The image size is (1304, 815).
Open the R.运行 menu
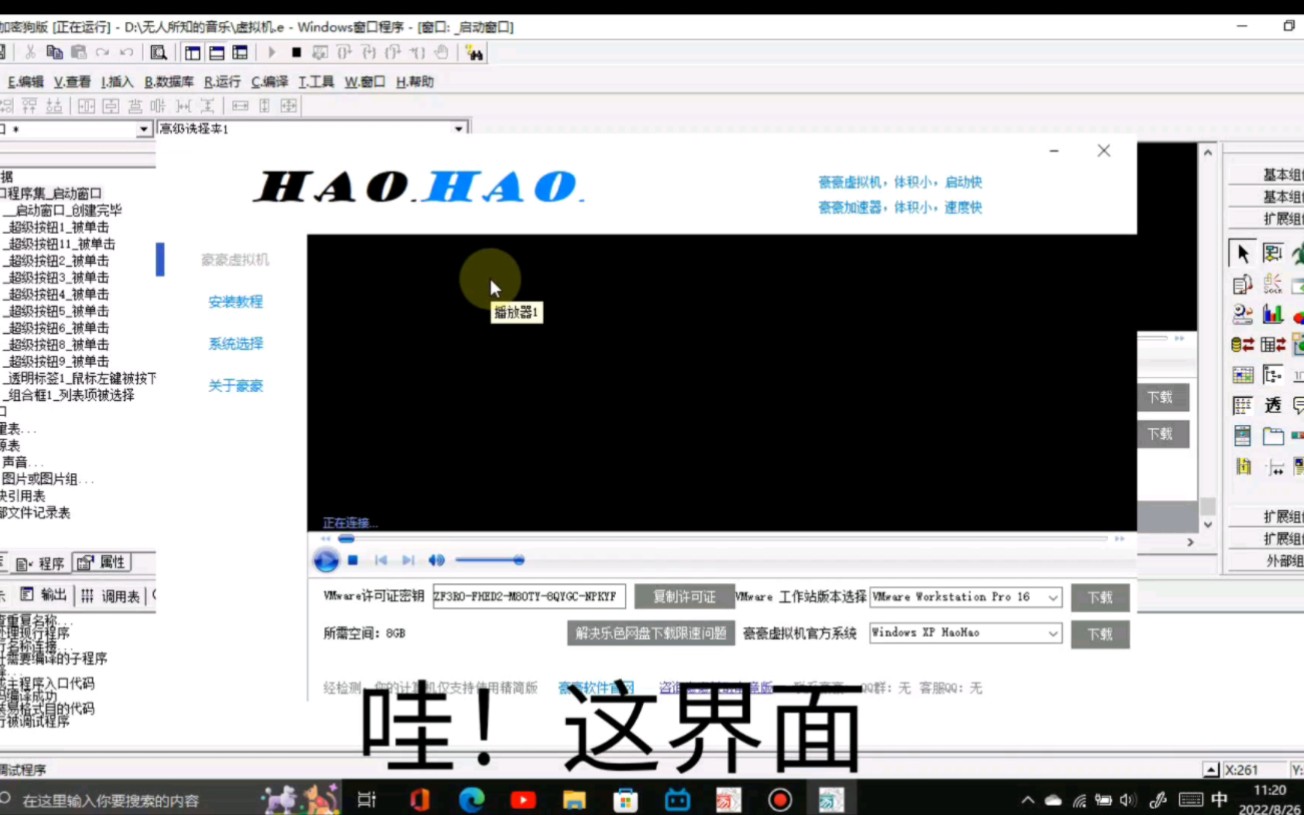pyautogui.click(x=222, y=82)
